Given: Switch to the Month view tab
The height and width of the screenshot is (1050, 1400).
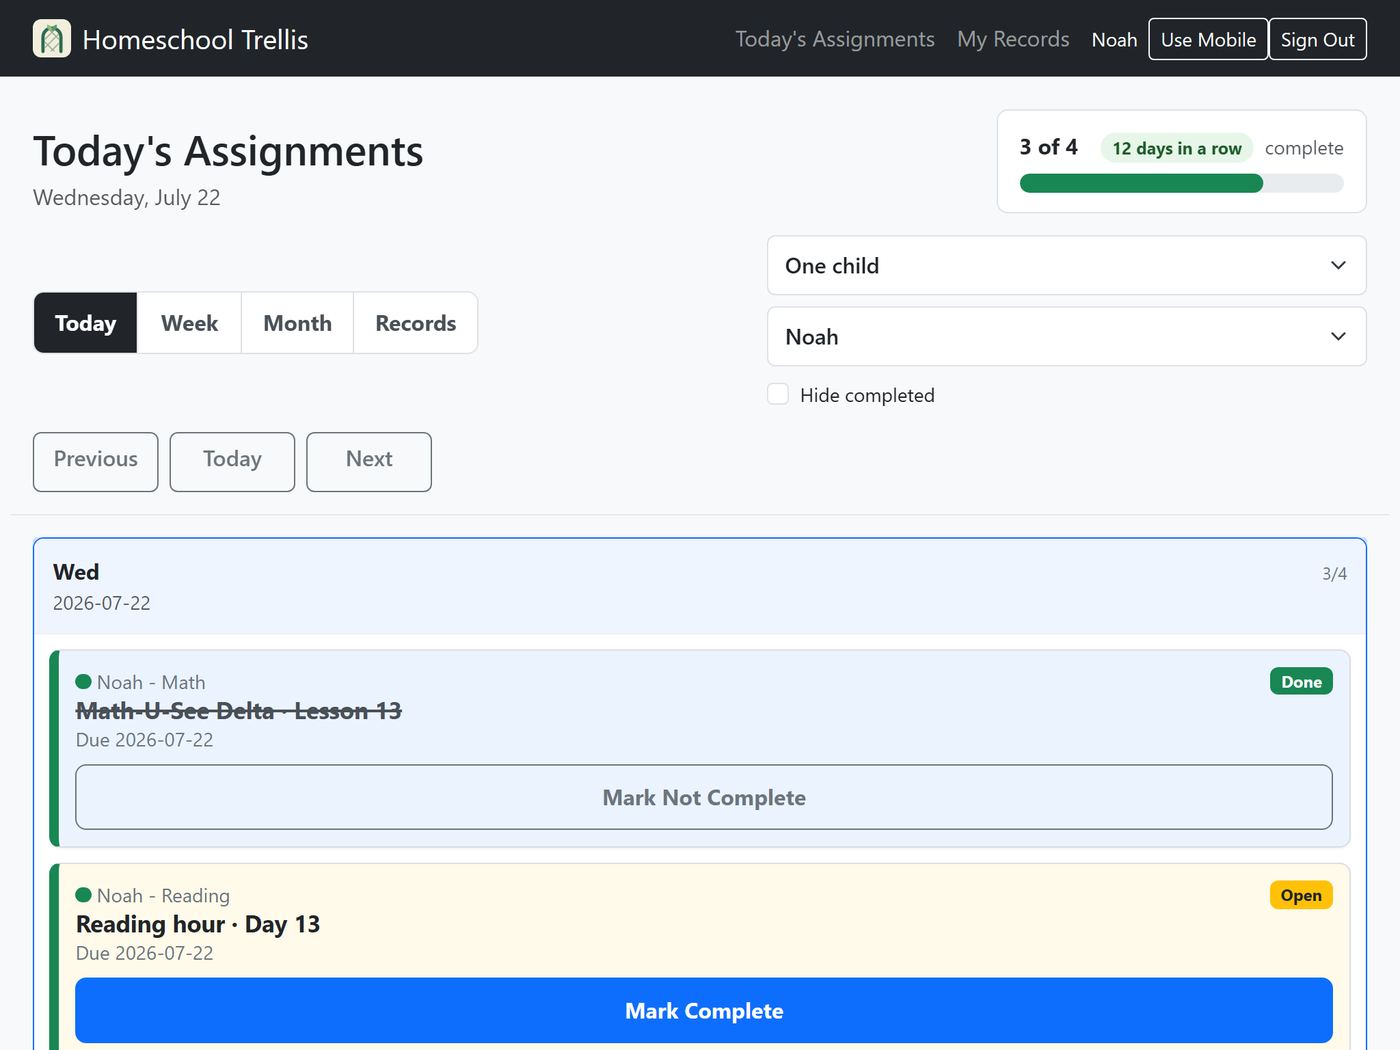Looking at the screenshot, I should (297, 323).
